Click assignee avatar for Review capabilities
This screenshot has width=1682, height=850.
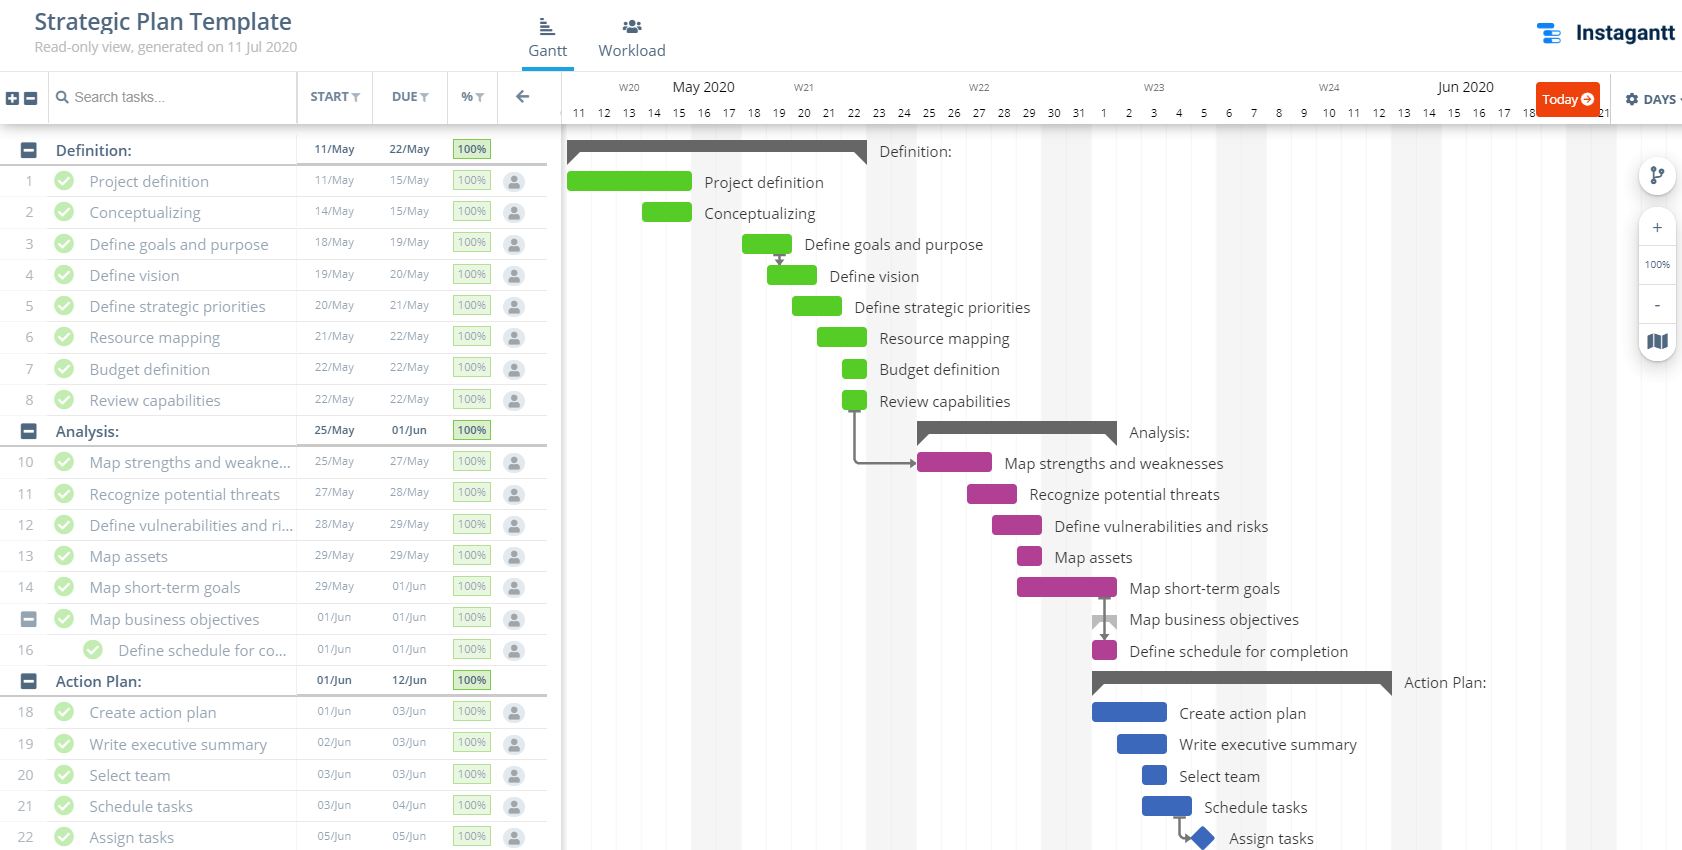514,400
